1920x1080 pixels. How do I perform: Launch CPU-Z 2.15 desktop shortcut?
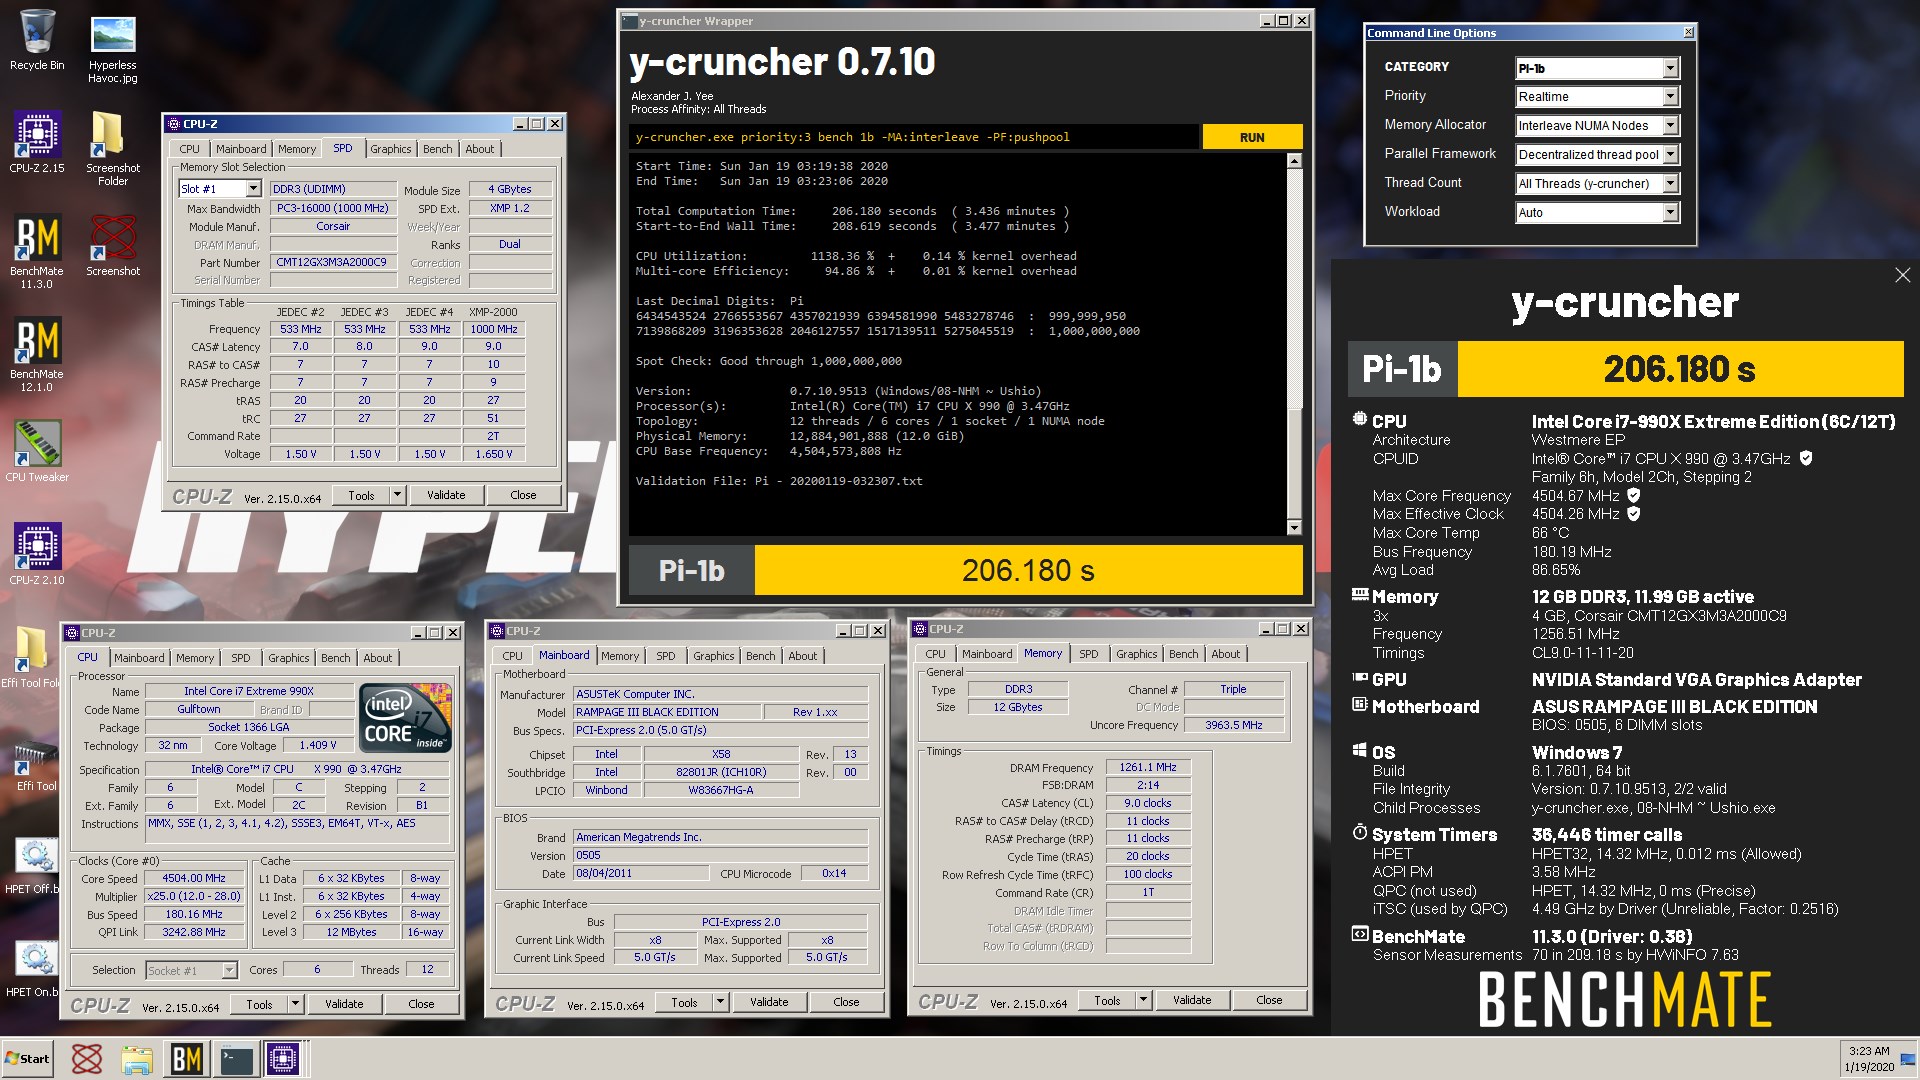click(x=37, y=141)
